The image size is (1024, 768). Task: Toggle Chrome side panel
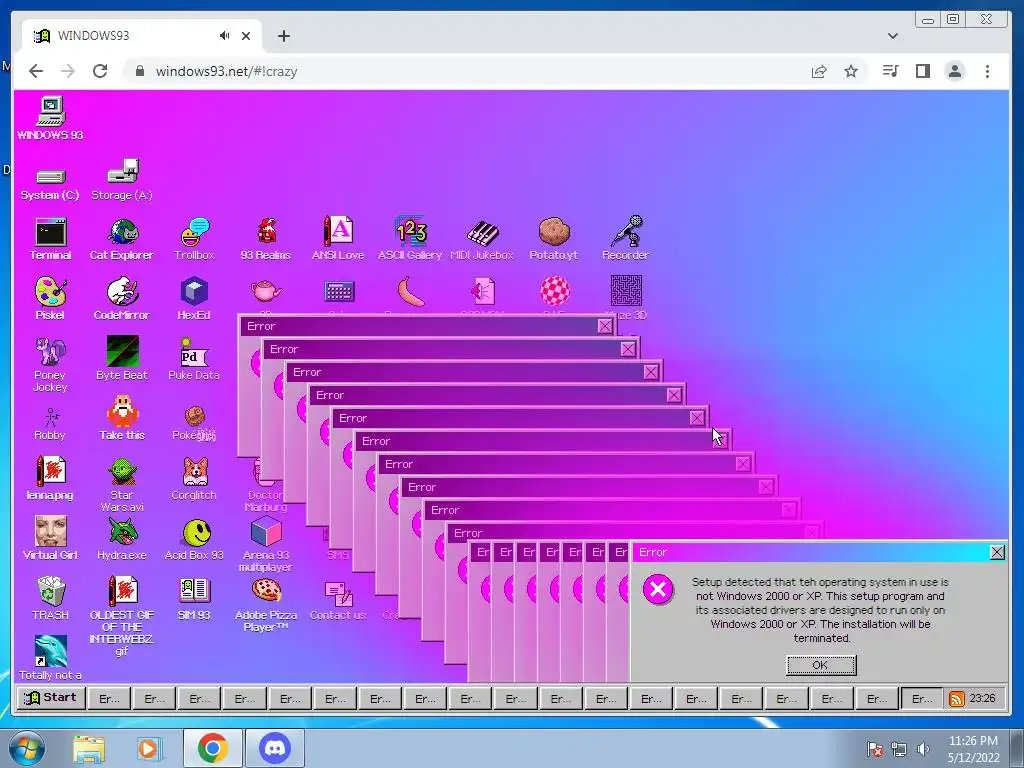pyautogui.click(x=922, y=71)
